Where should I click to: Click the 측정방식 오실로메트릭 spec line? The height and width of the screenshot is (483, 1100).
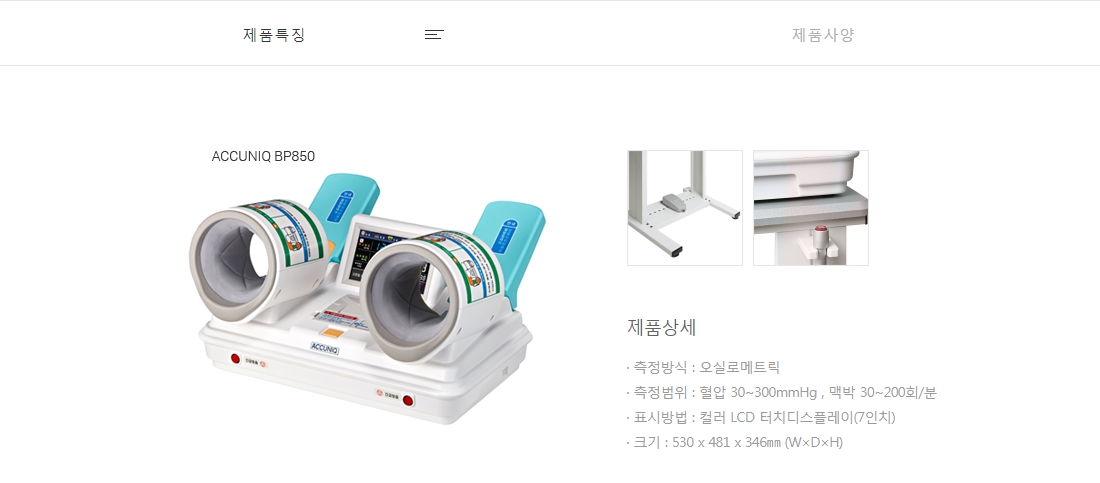[703, 367]
